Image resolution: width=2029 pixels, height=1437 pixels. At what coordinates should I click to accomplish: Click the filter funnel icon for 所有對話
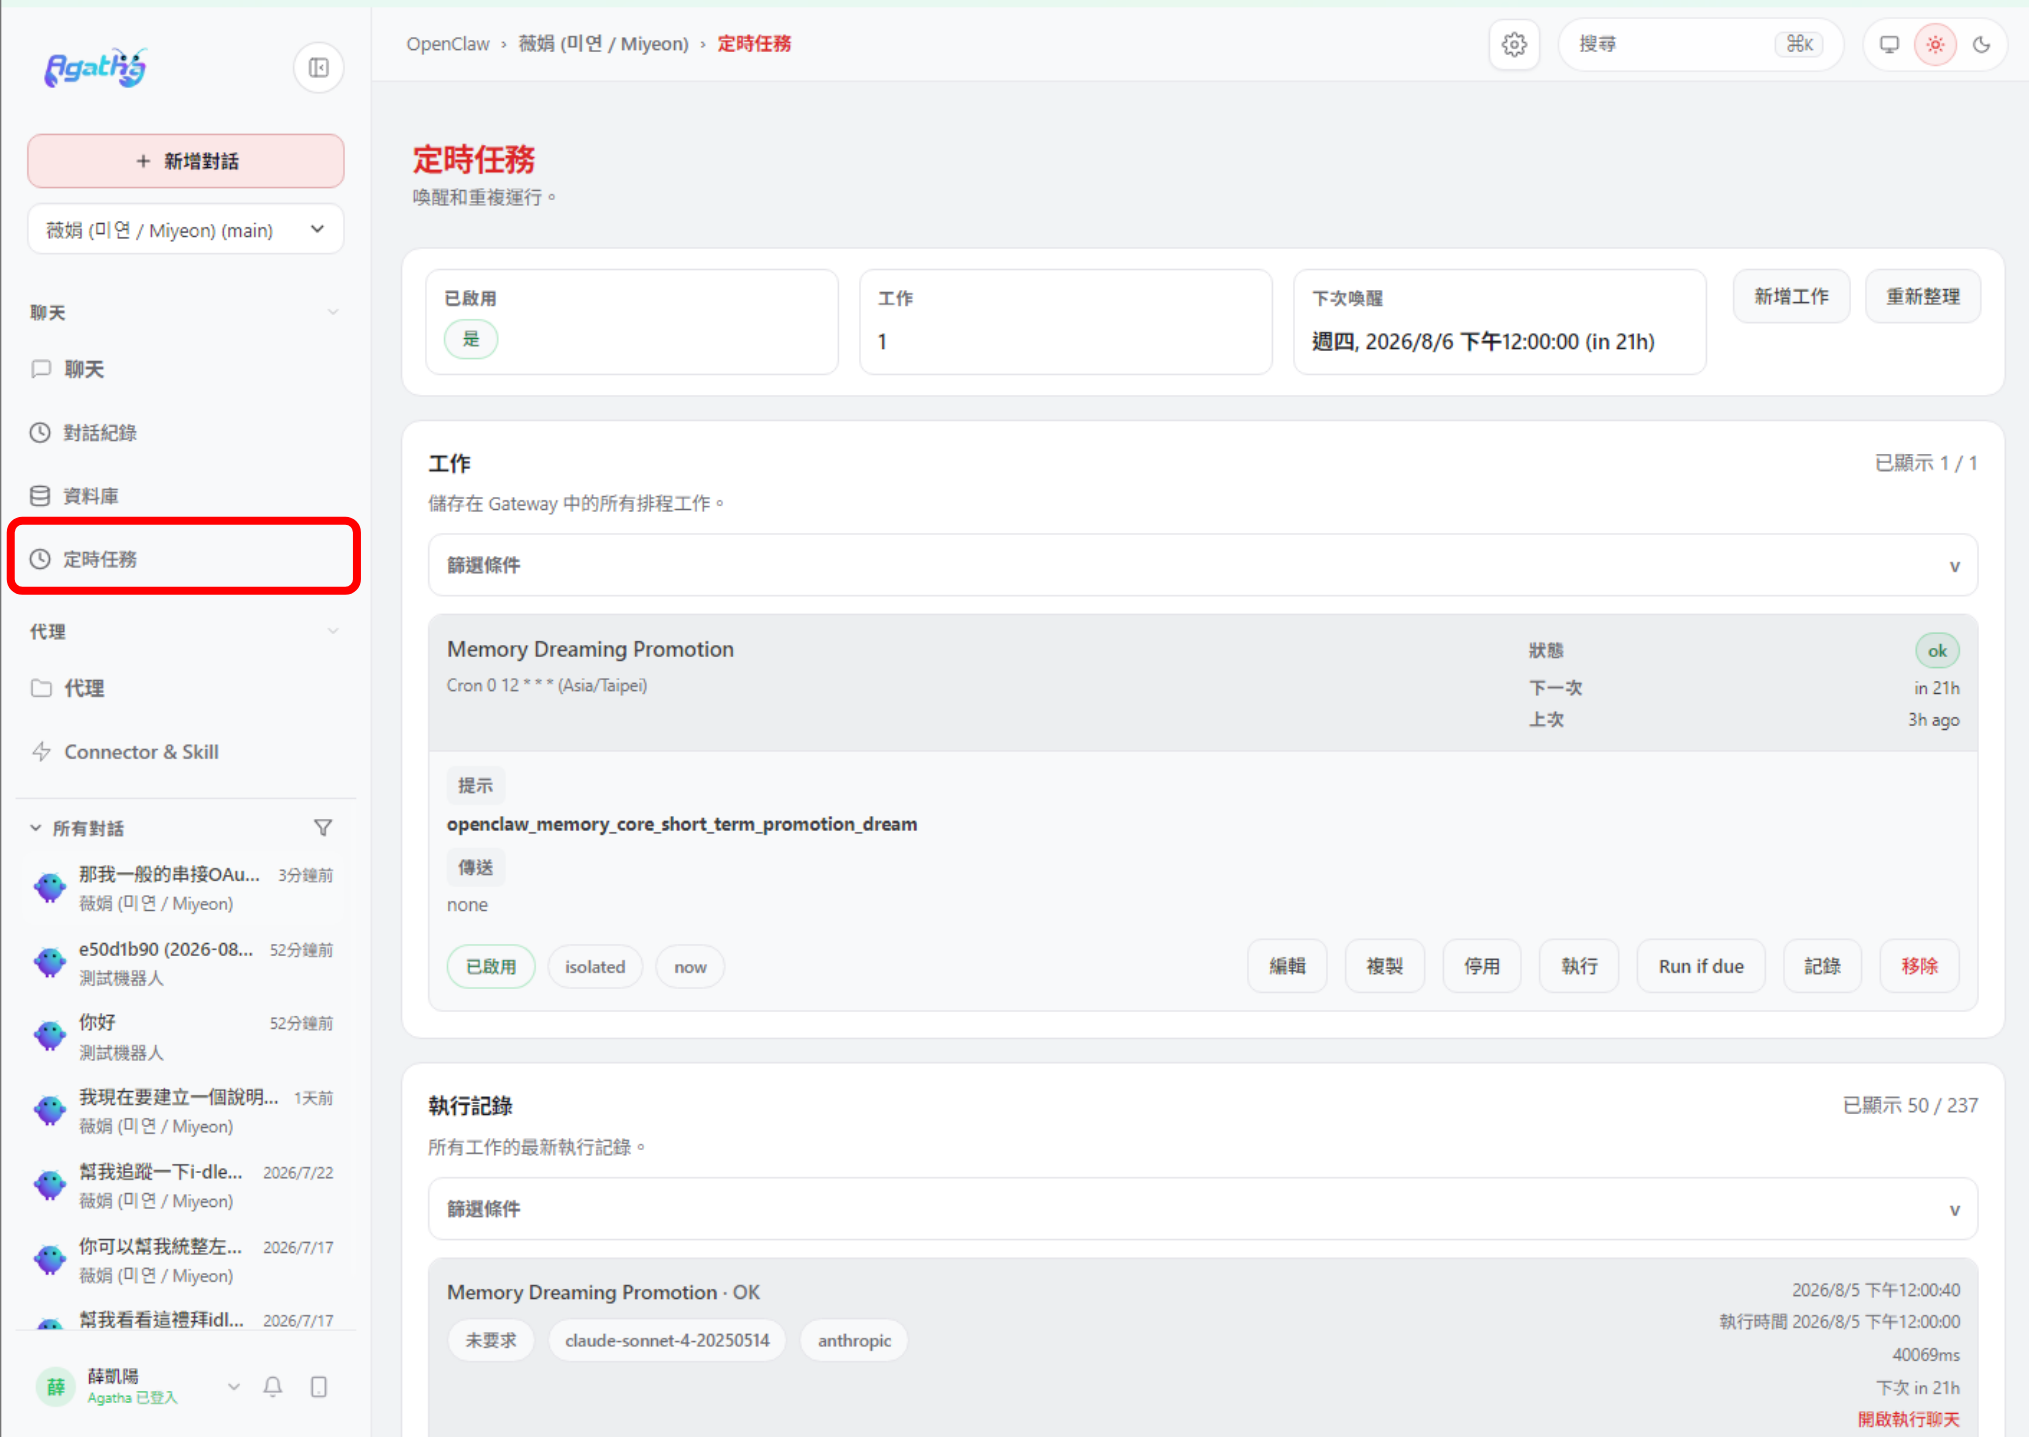[x=322, y=828]
